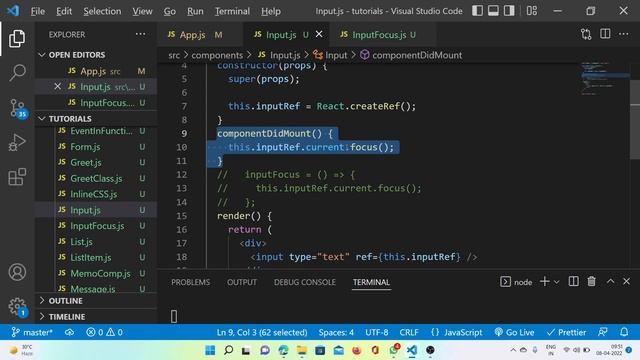Toggle secondary side bar layout icon
This screenshot has width=640, height=360.
click(x=509, y=11)
